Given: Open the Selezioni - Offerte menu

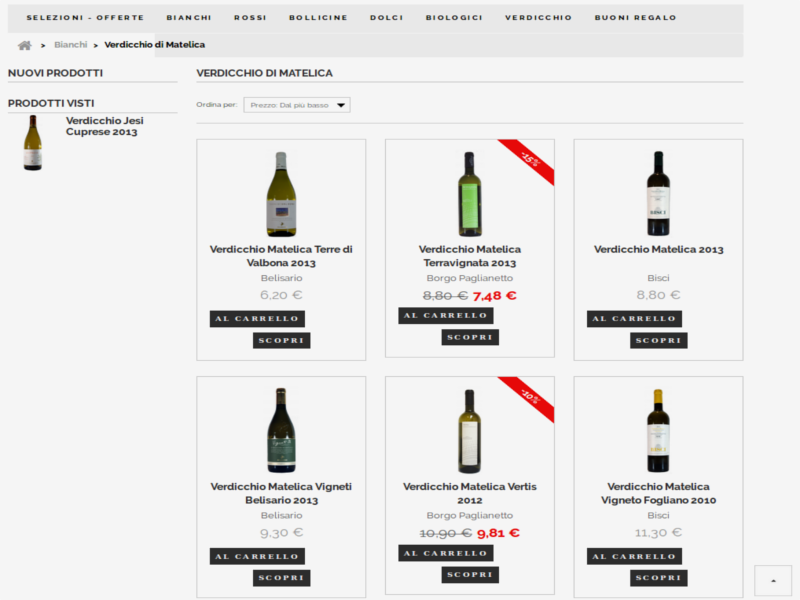Looking at the screenshot, I should (x=85, y=18).
